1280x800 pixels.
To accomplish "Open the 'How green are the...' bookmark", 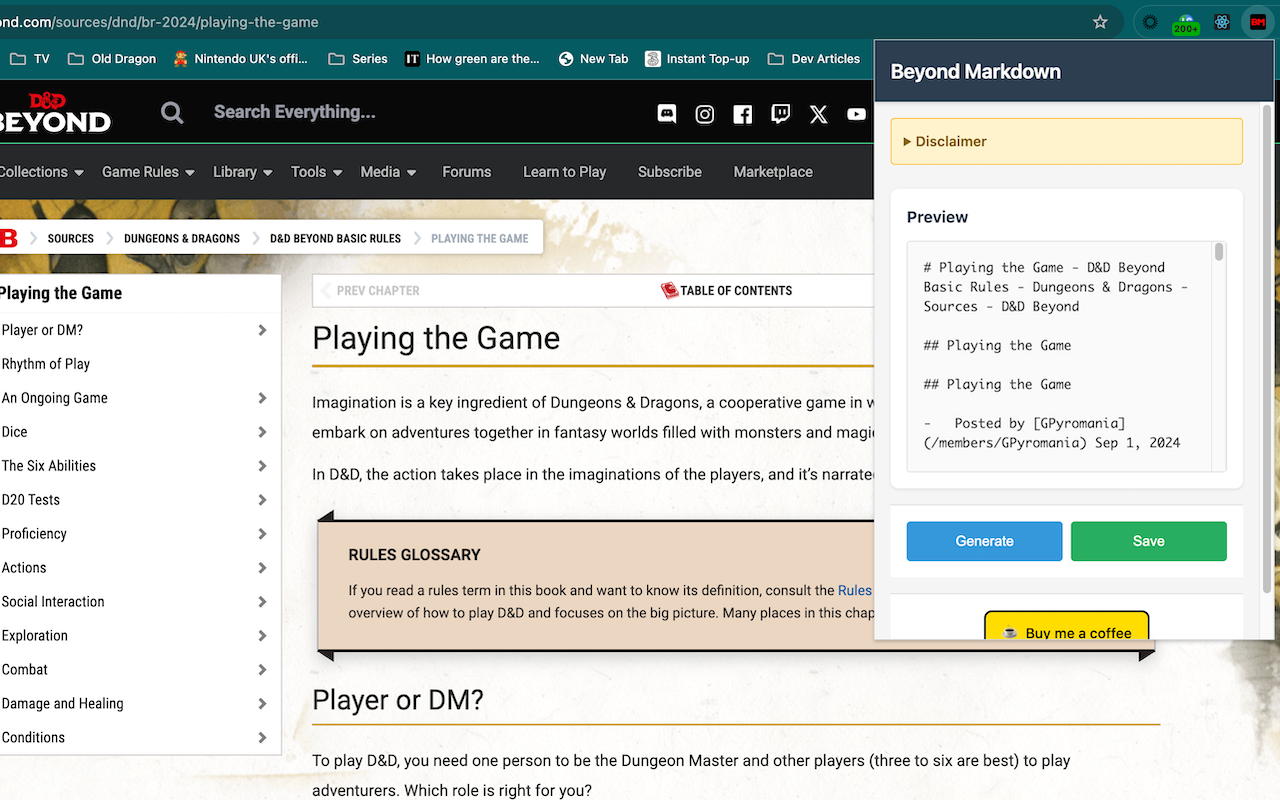I will [x=472, y=59].
